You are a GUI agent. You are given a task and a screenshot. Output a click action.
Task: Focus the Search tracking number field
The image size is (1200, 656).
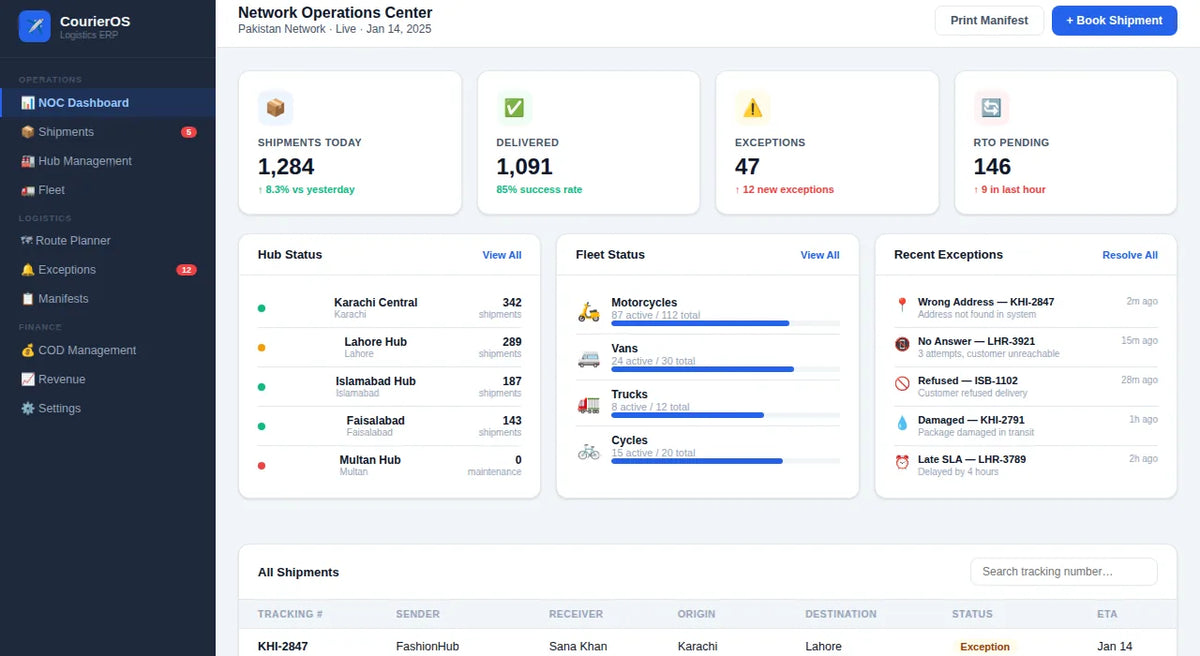1064,572
